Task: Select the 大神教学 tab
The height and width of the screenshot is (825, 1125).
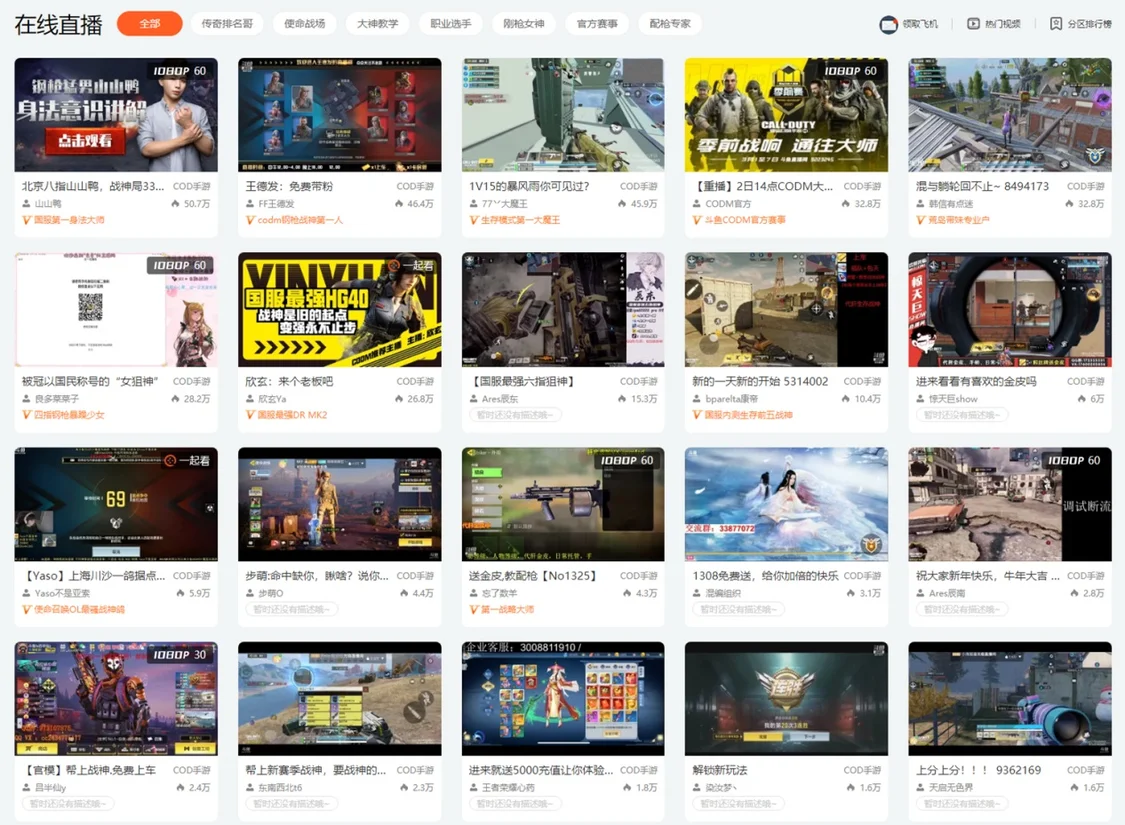Action: (378, 24)
